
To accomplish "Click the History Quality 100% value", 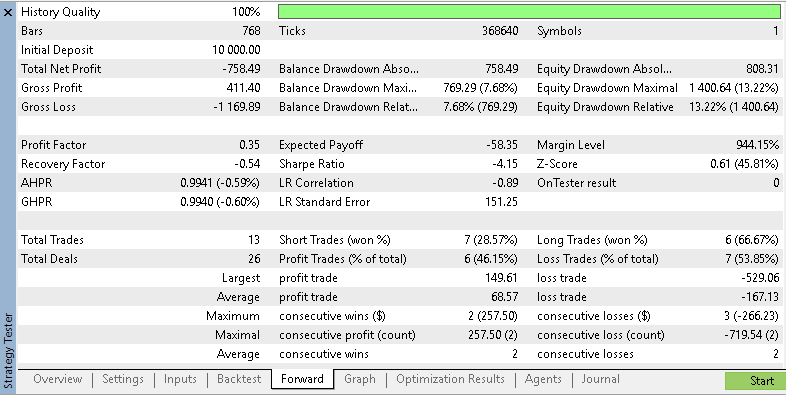I will coord(246,12).
